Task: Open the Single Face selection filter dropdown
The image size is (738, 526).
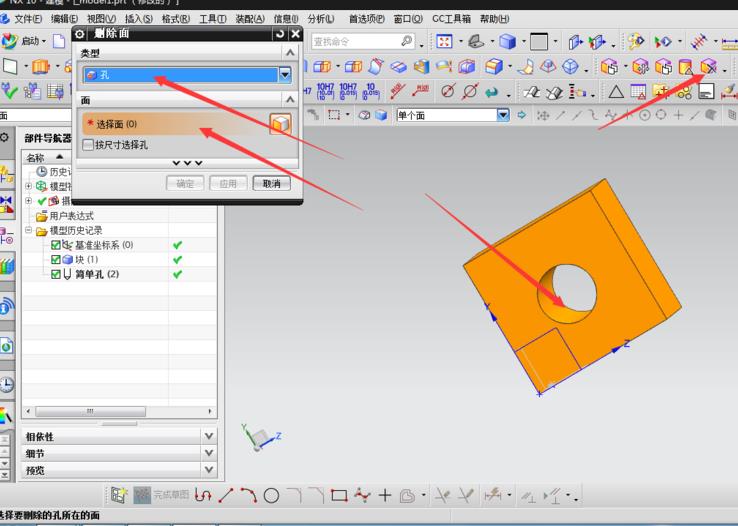Action: [x=503, y=115]
